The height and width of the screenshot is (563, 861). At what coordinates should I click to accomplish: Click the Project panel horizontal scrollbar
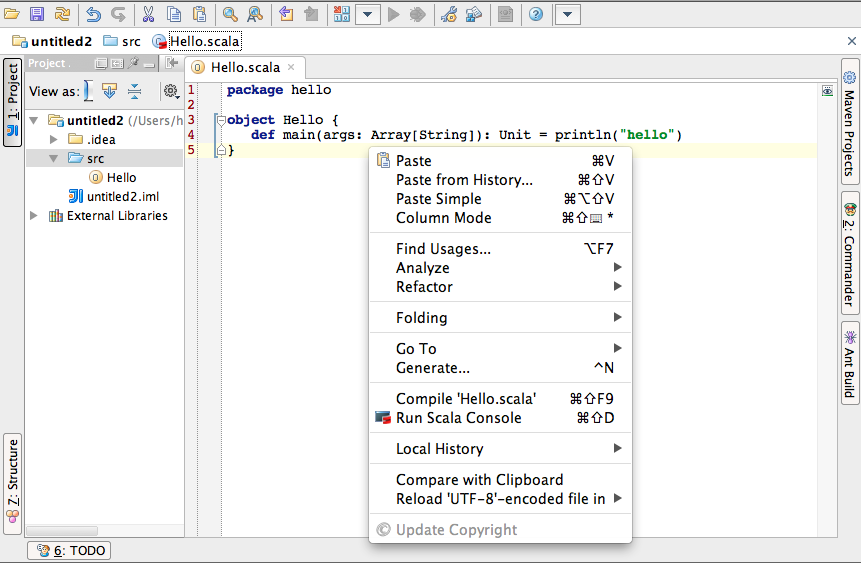pyautogui.click(x=62, y=531)
